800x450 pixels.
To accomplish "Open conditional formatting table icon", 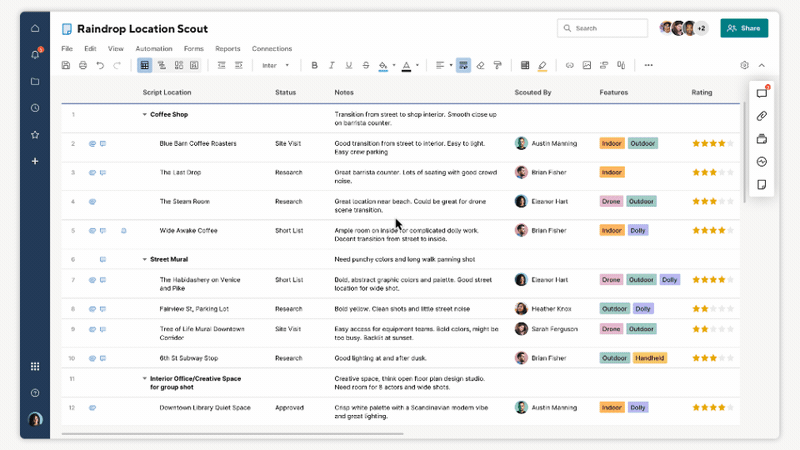I will coord(524,65).
